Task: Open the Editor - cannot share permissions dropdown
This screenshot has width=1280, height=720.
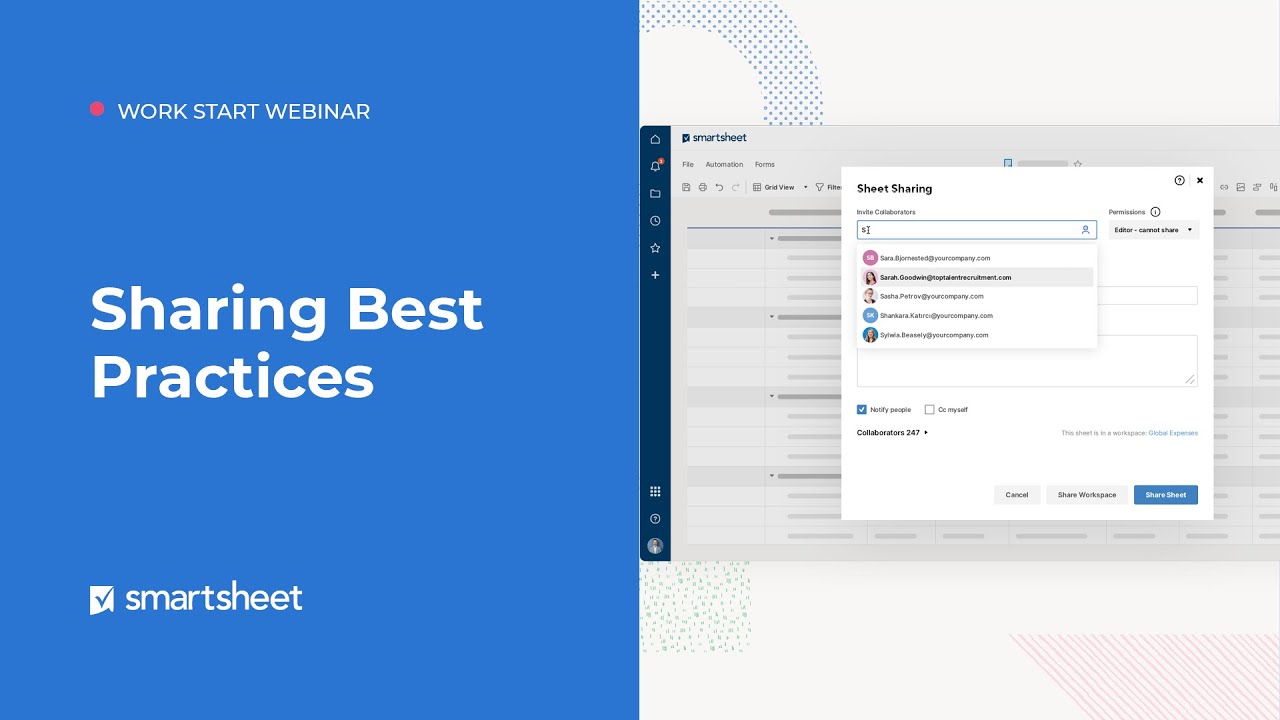Action: [1153, 230]
